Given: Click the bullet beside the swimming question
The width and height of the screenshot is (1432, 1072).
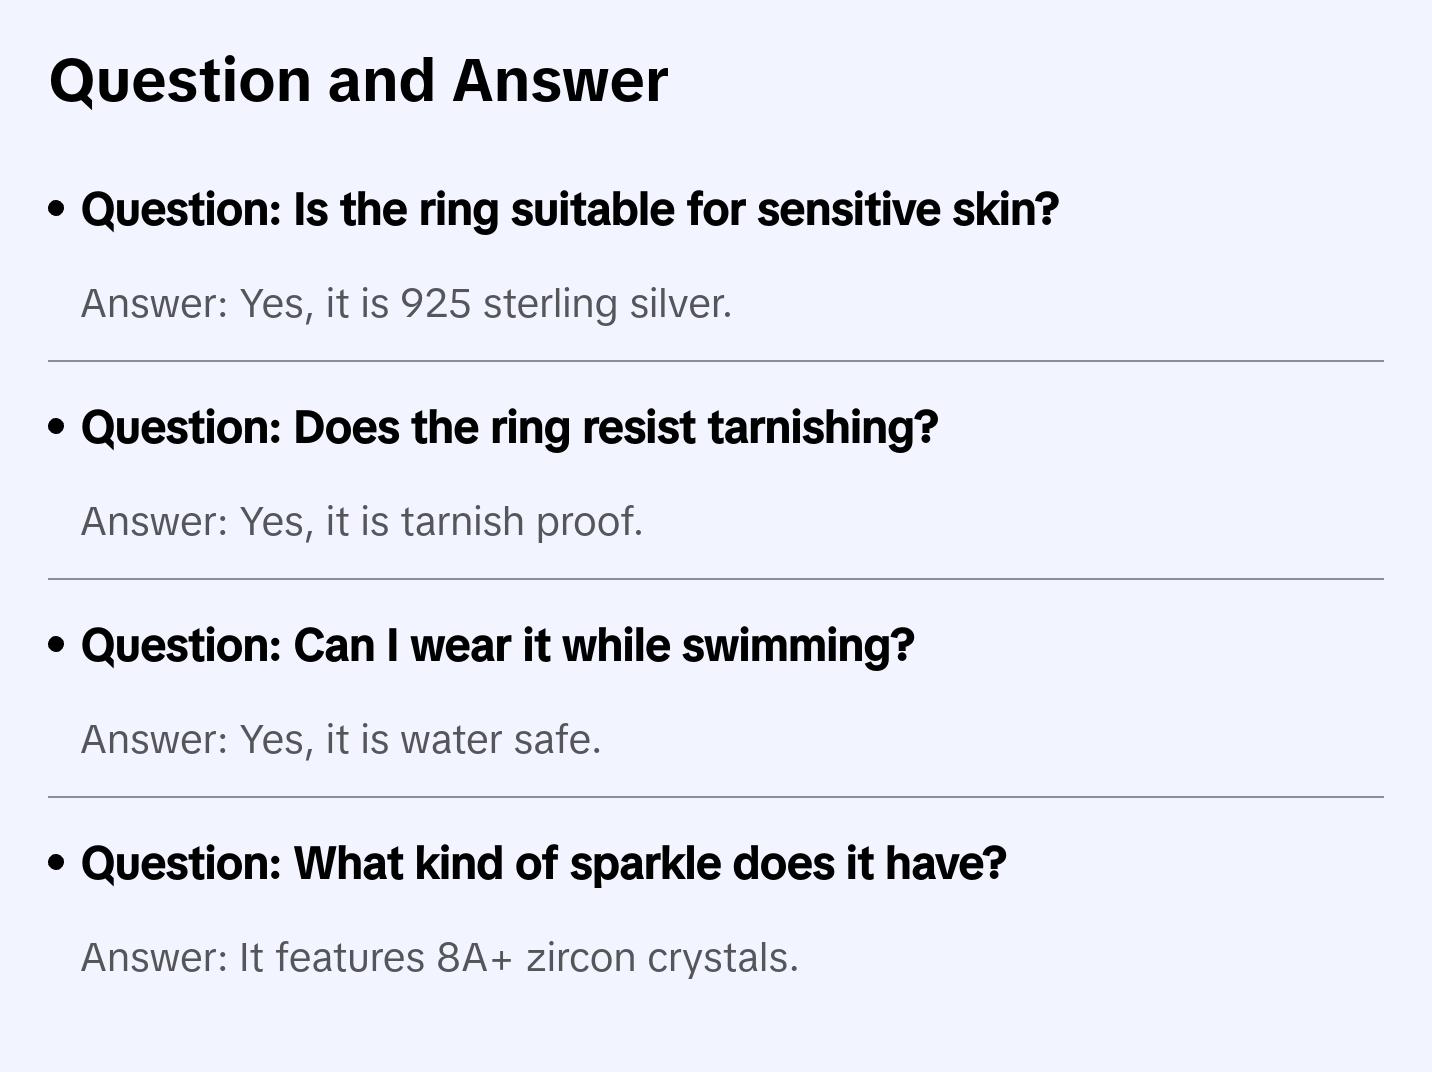Looking at the screenshot, I should [x=57, y=646].
